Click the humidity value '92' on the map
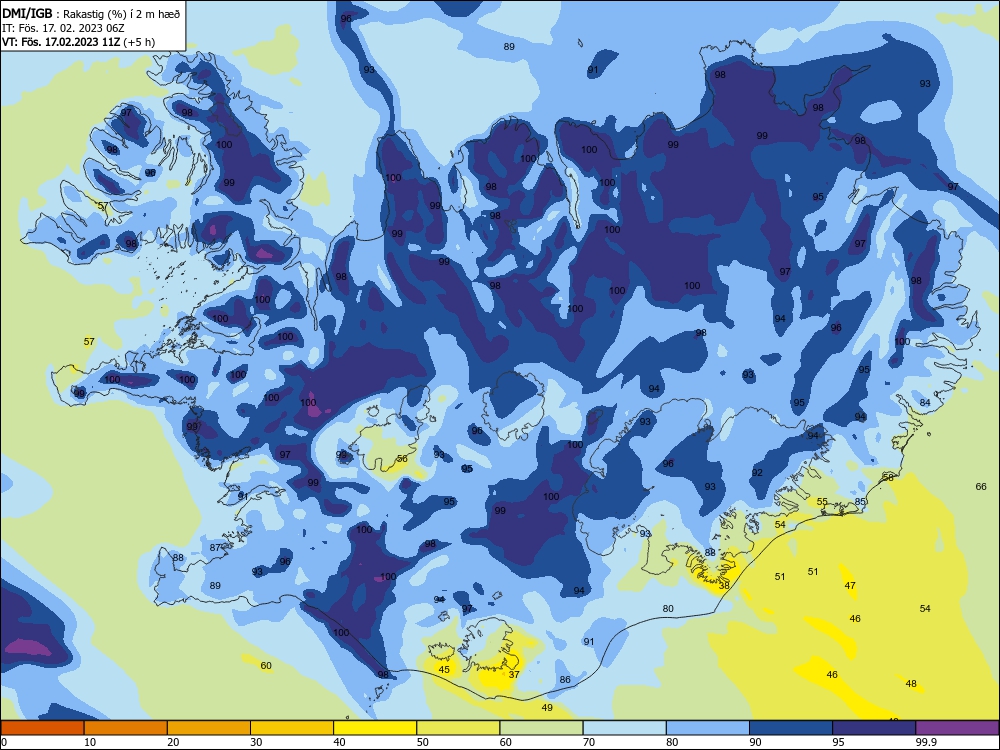The width and height of the screenshot is (1000, 750). point(757,473)
